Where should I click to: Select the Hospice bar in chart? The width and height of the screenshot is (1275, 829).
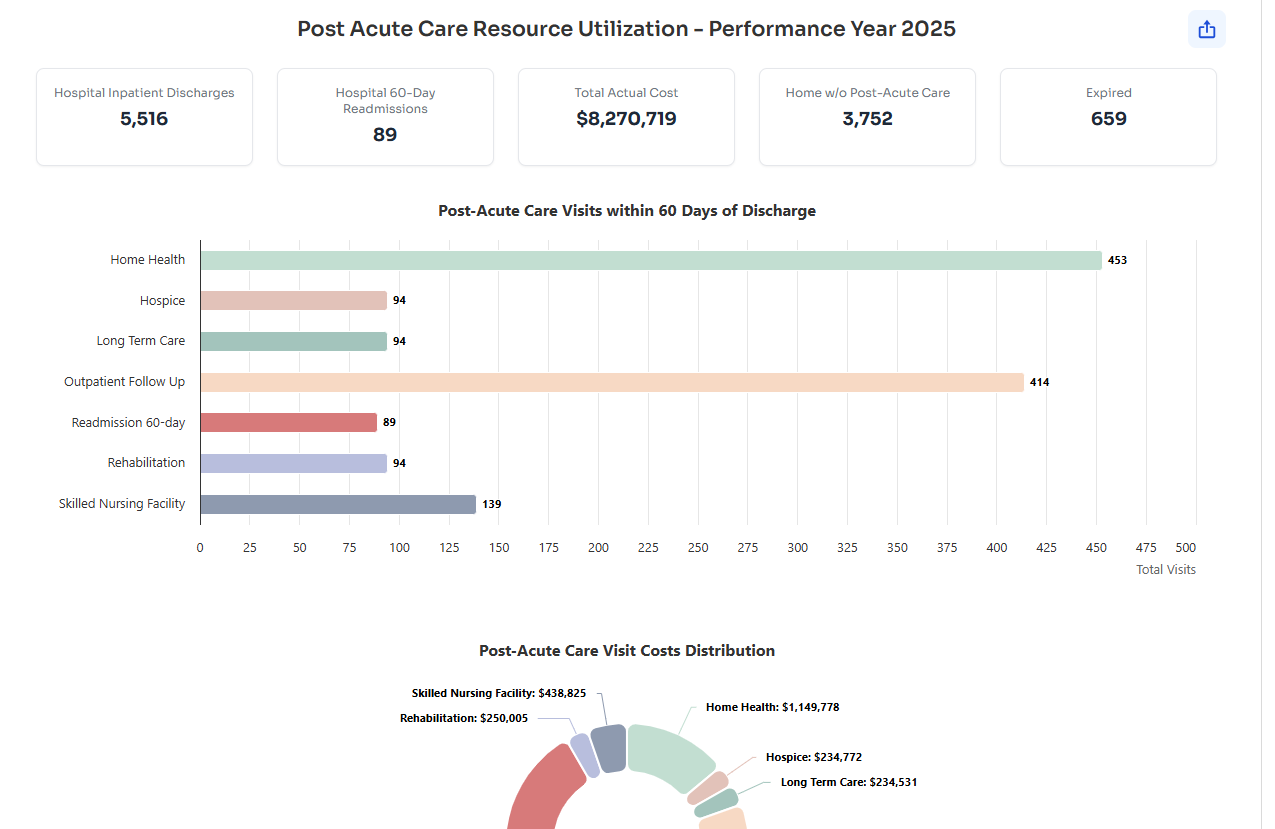(293, 301)
